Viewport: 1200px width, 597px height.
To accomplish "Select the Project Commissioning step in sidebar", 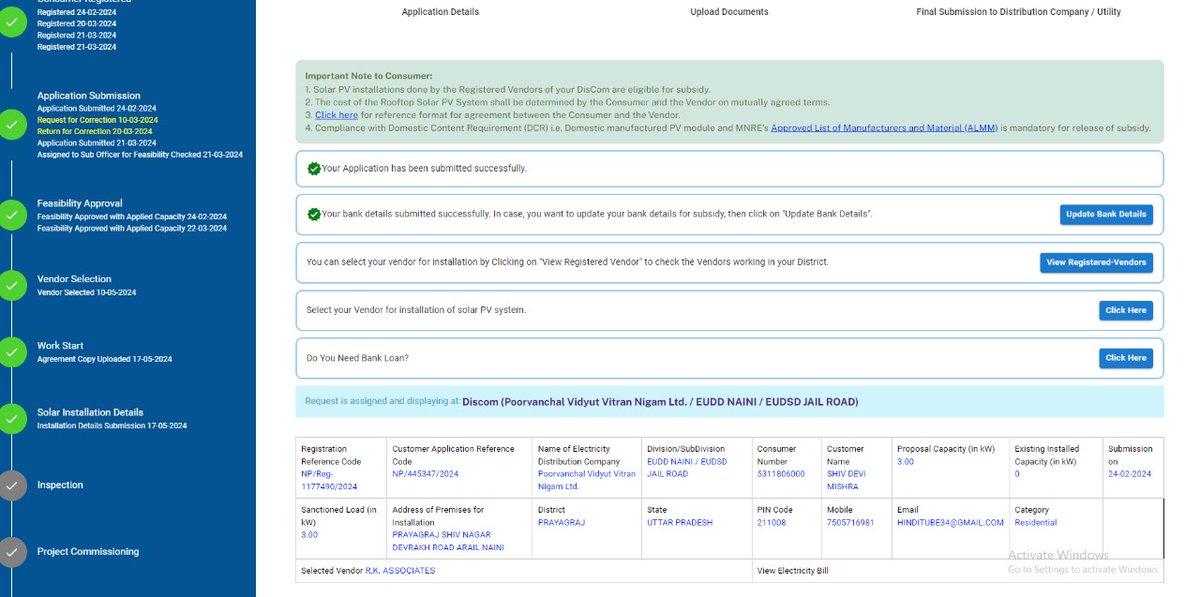I will [x=88, y=552].
